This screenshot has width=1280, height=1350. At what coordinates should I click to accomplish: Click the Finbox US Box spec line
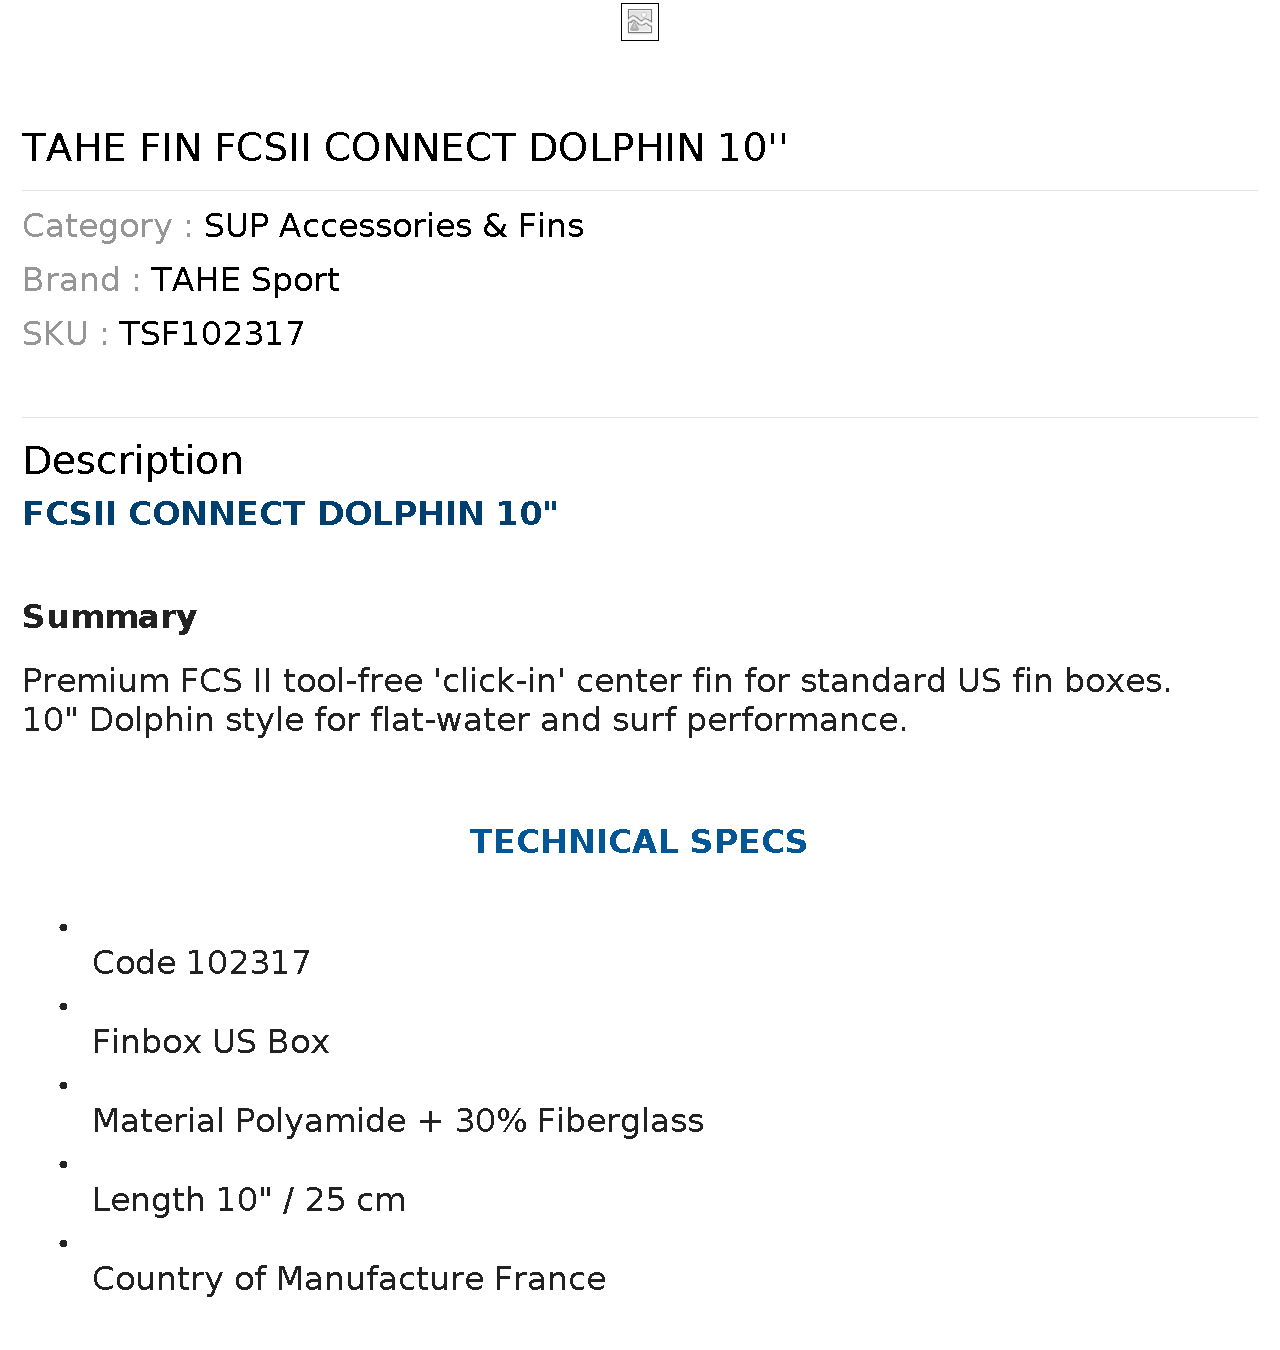click(x=211, y=1042)
